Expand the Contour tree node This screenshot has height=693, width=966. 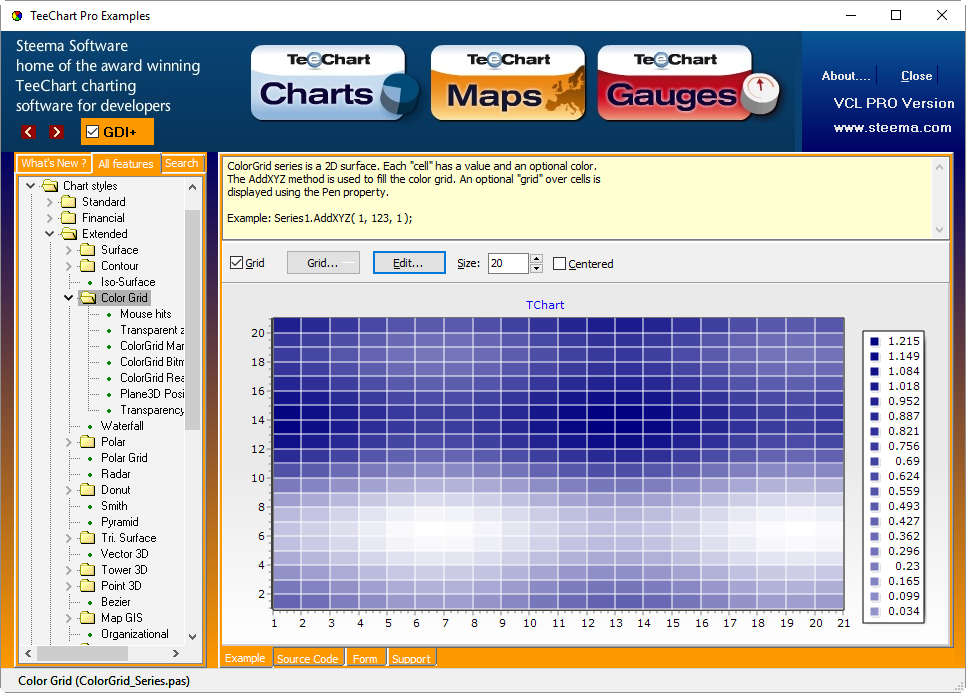pyautogui.click(x=68, y=265)
